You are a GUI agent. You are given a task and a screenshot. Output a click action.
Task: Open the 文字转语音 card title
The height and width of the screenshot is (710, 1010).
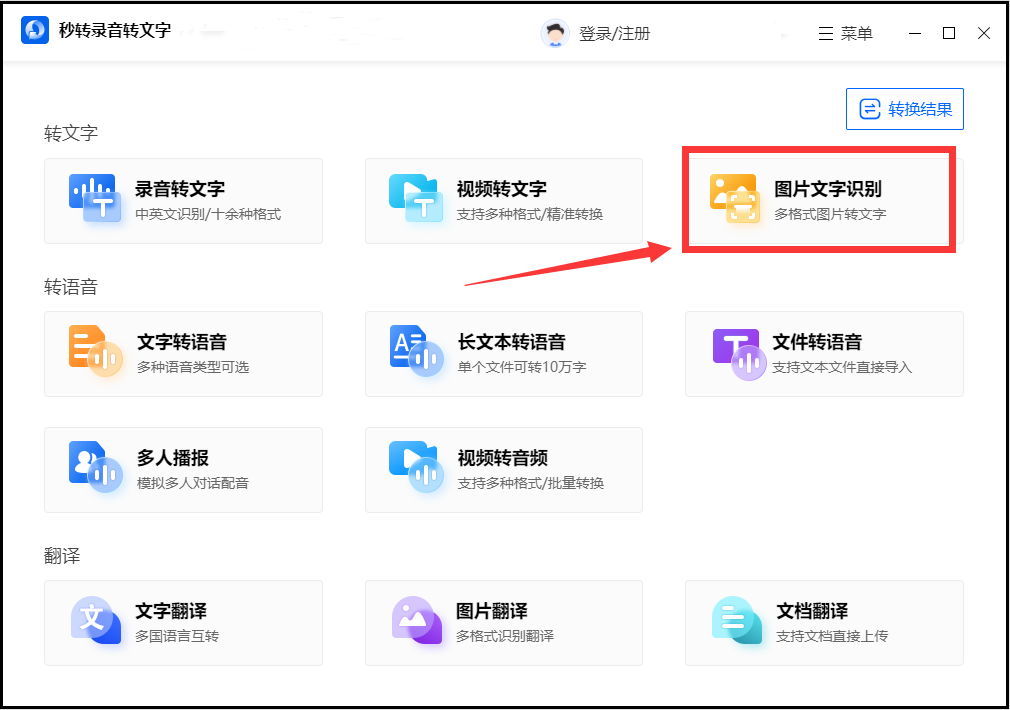(x=182, y=341)
